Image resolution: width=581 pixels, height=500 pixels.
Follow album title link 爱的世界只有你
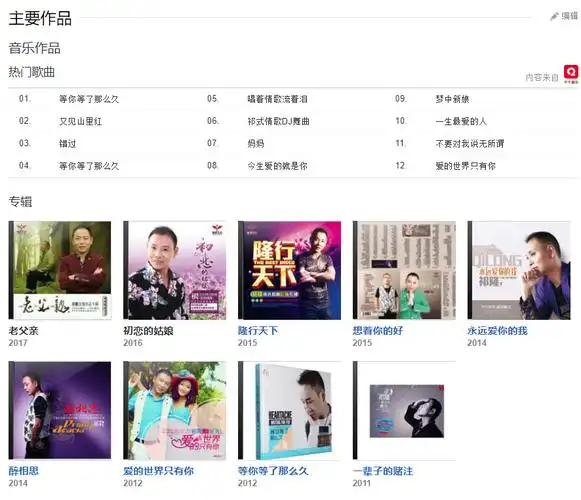pos(159,471)
